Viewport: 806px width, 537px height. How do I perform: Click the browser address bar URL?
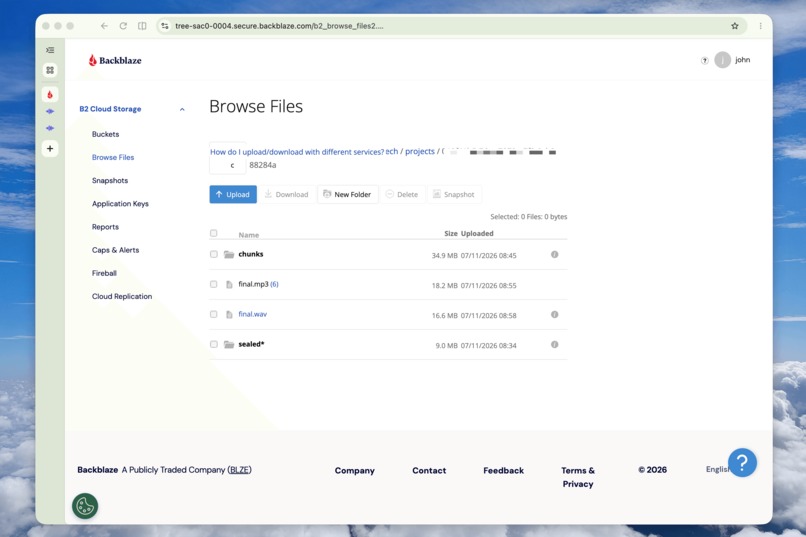pyautogui.click(x=279, y=26)
